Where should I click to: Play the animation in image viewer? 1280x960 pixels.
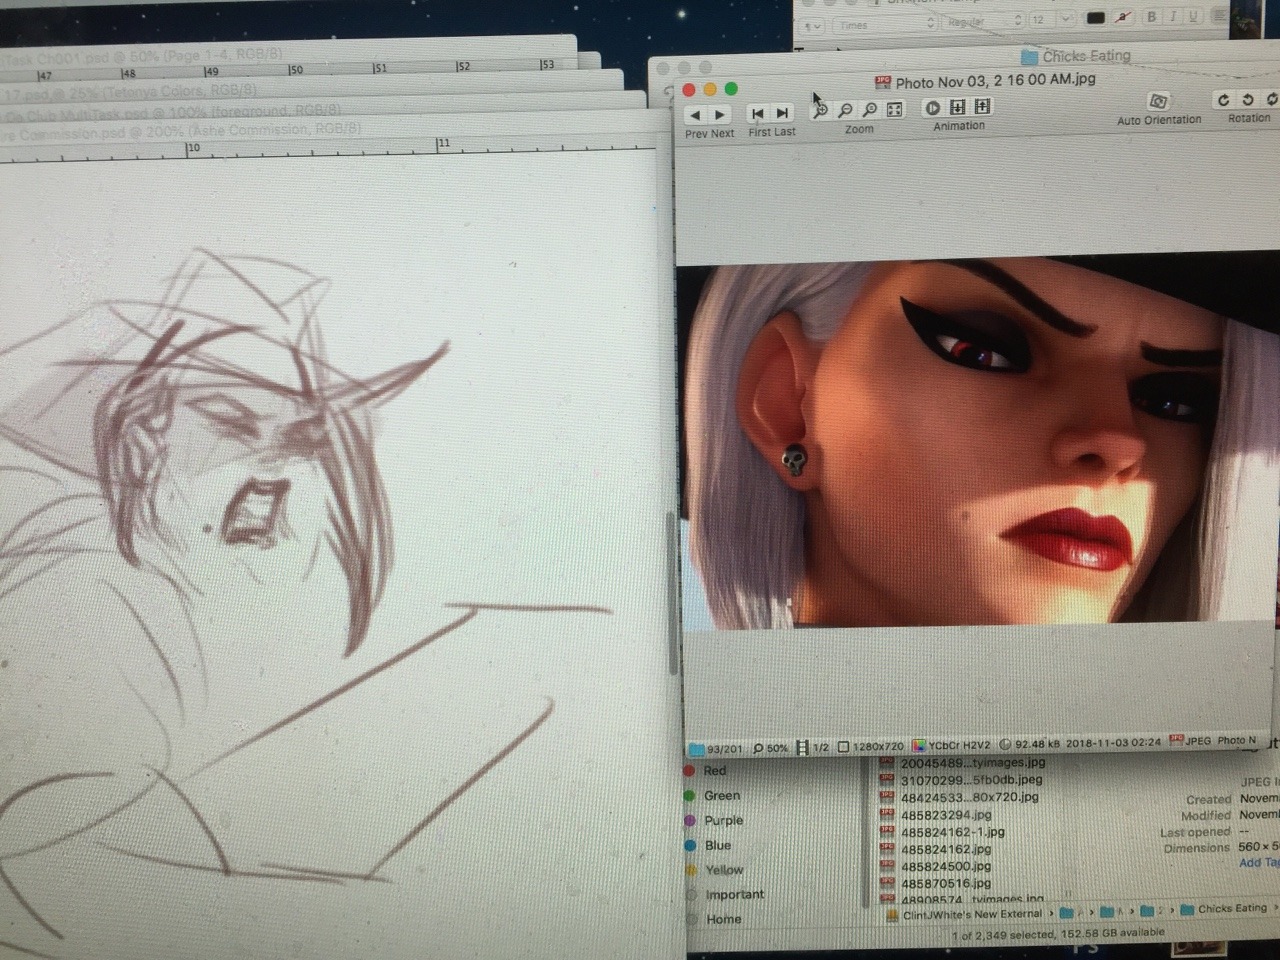click(932, 107)
